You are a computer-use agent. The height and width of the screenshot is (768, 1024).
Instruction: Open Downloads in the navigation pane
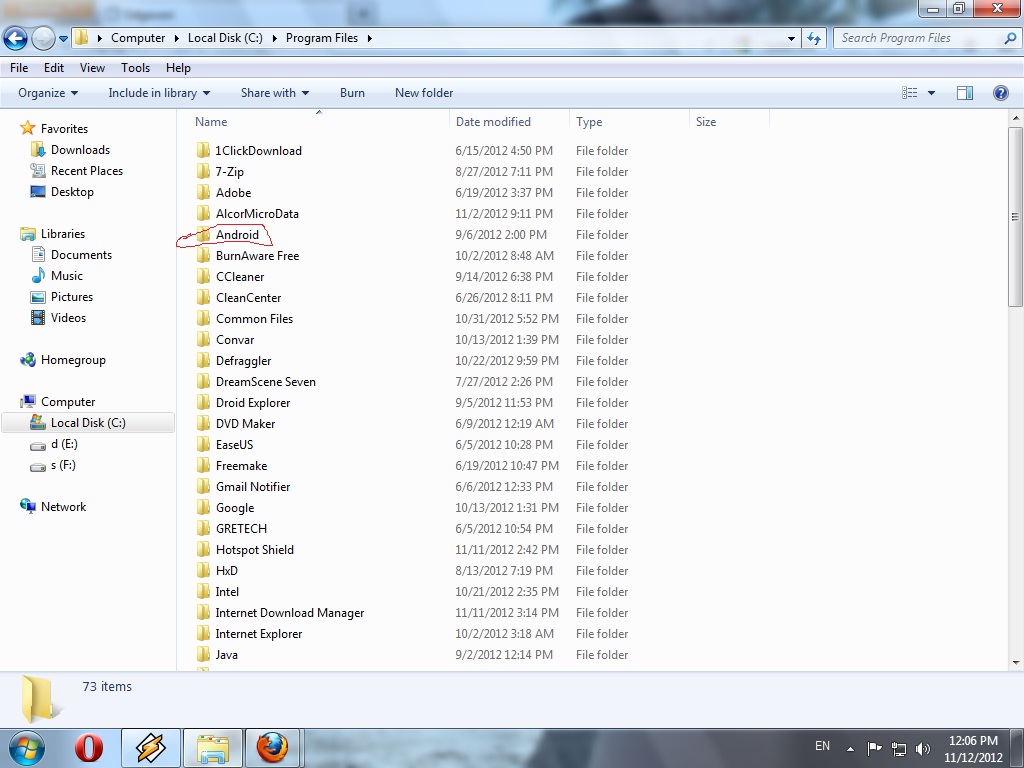click(x=80, y=150)
